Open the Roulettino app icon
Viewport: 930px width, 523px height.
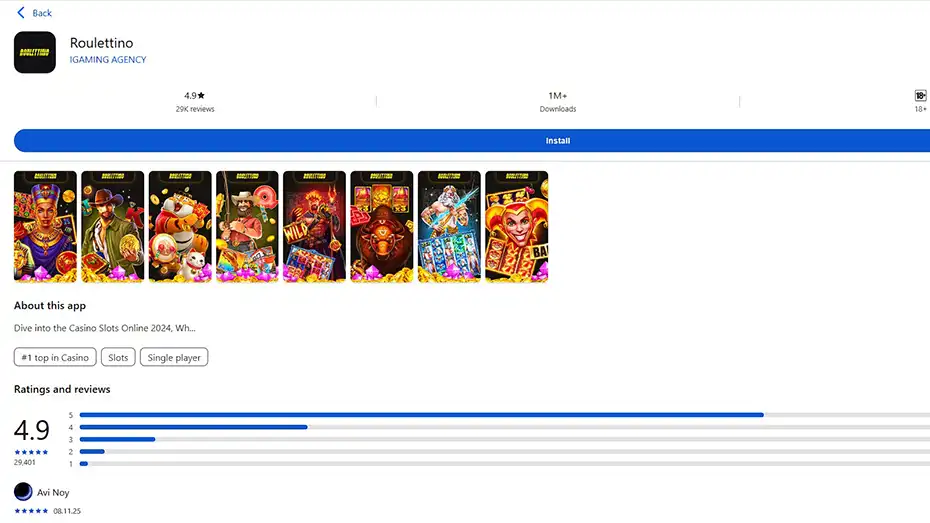[x=35, y=52]
